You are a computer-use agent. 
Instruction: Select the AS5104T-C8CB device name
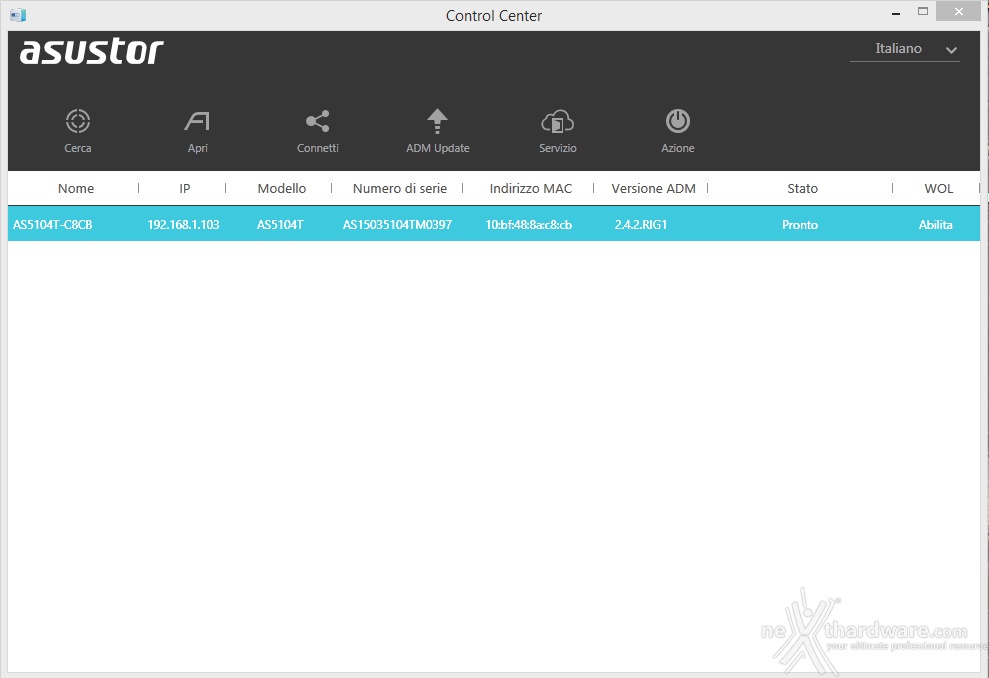pos(53,225)
